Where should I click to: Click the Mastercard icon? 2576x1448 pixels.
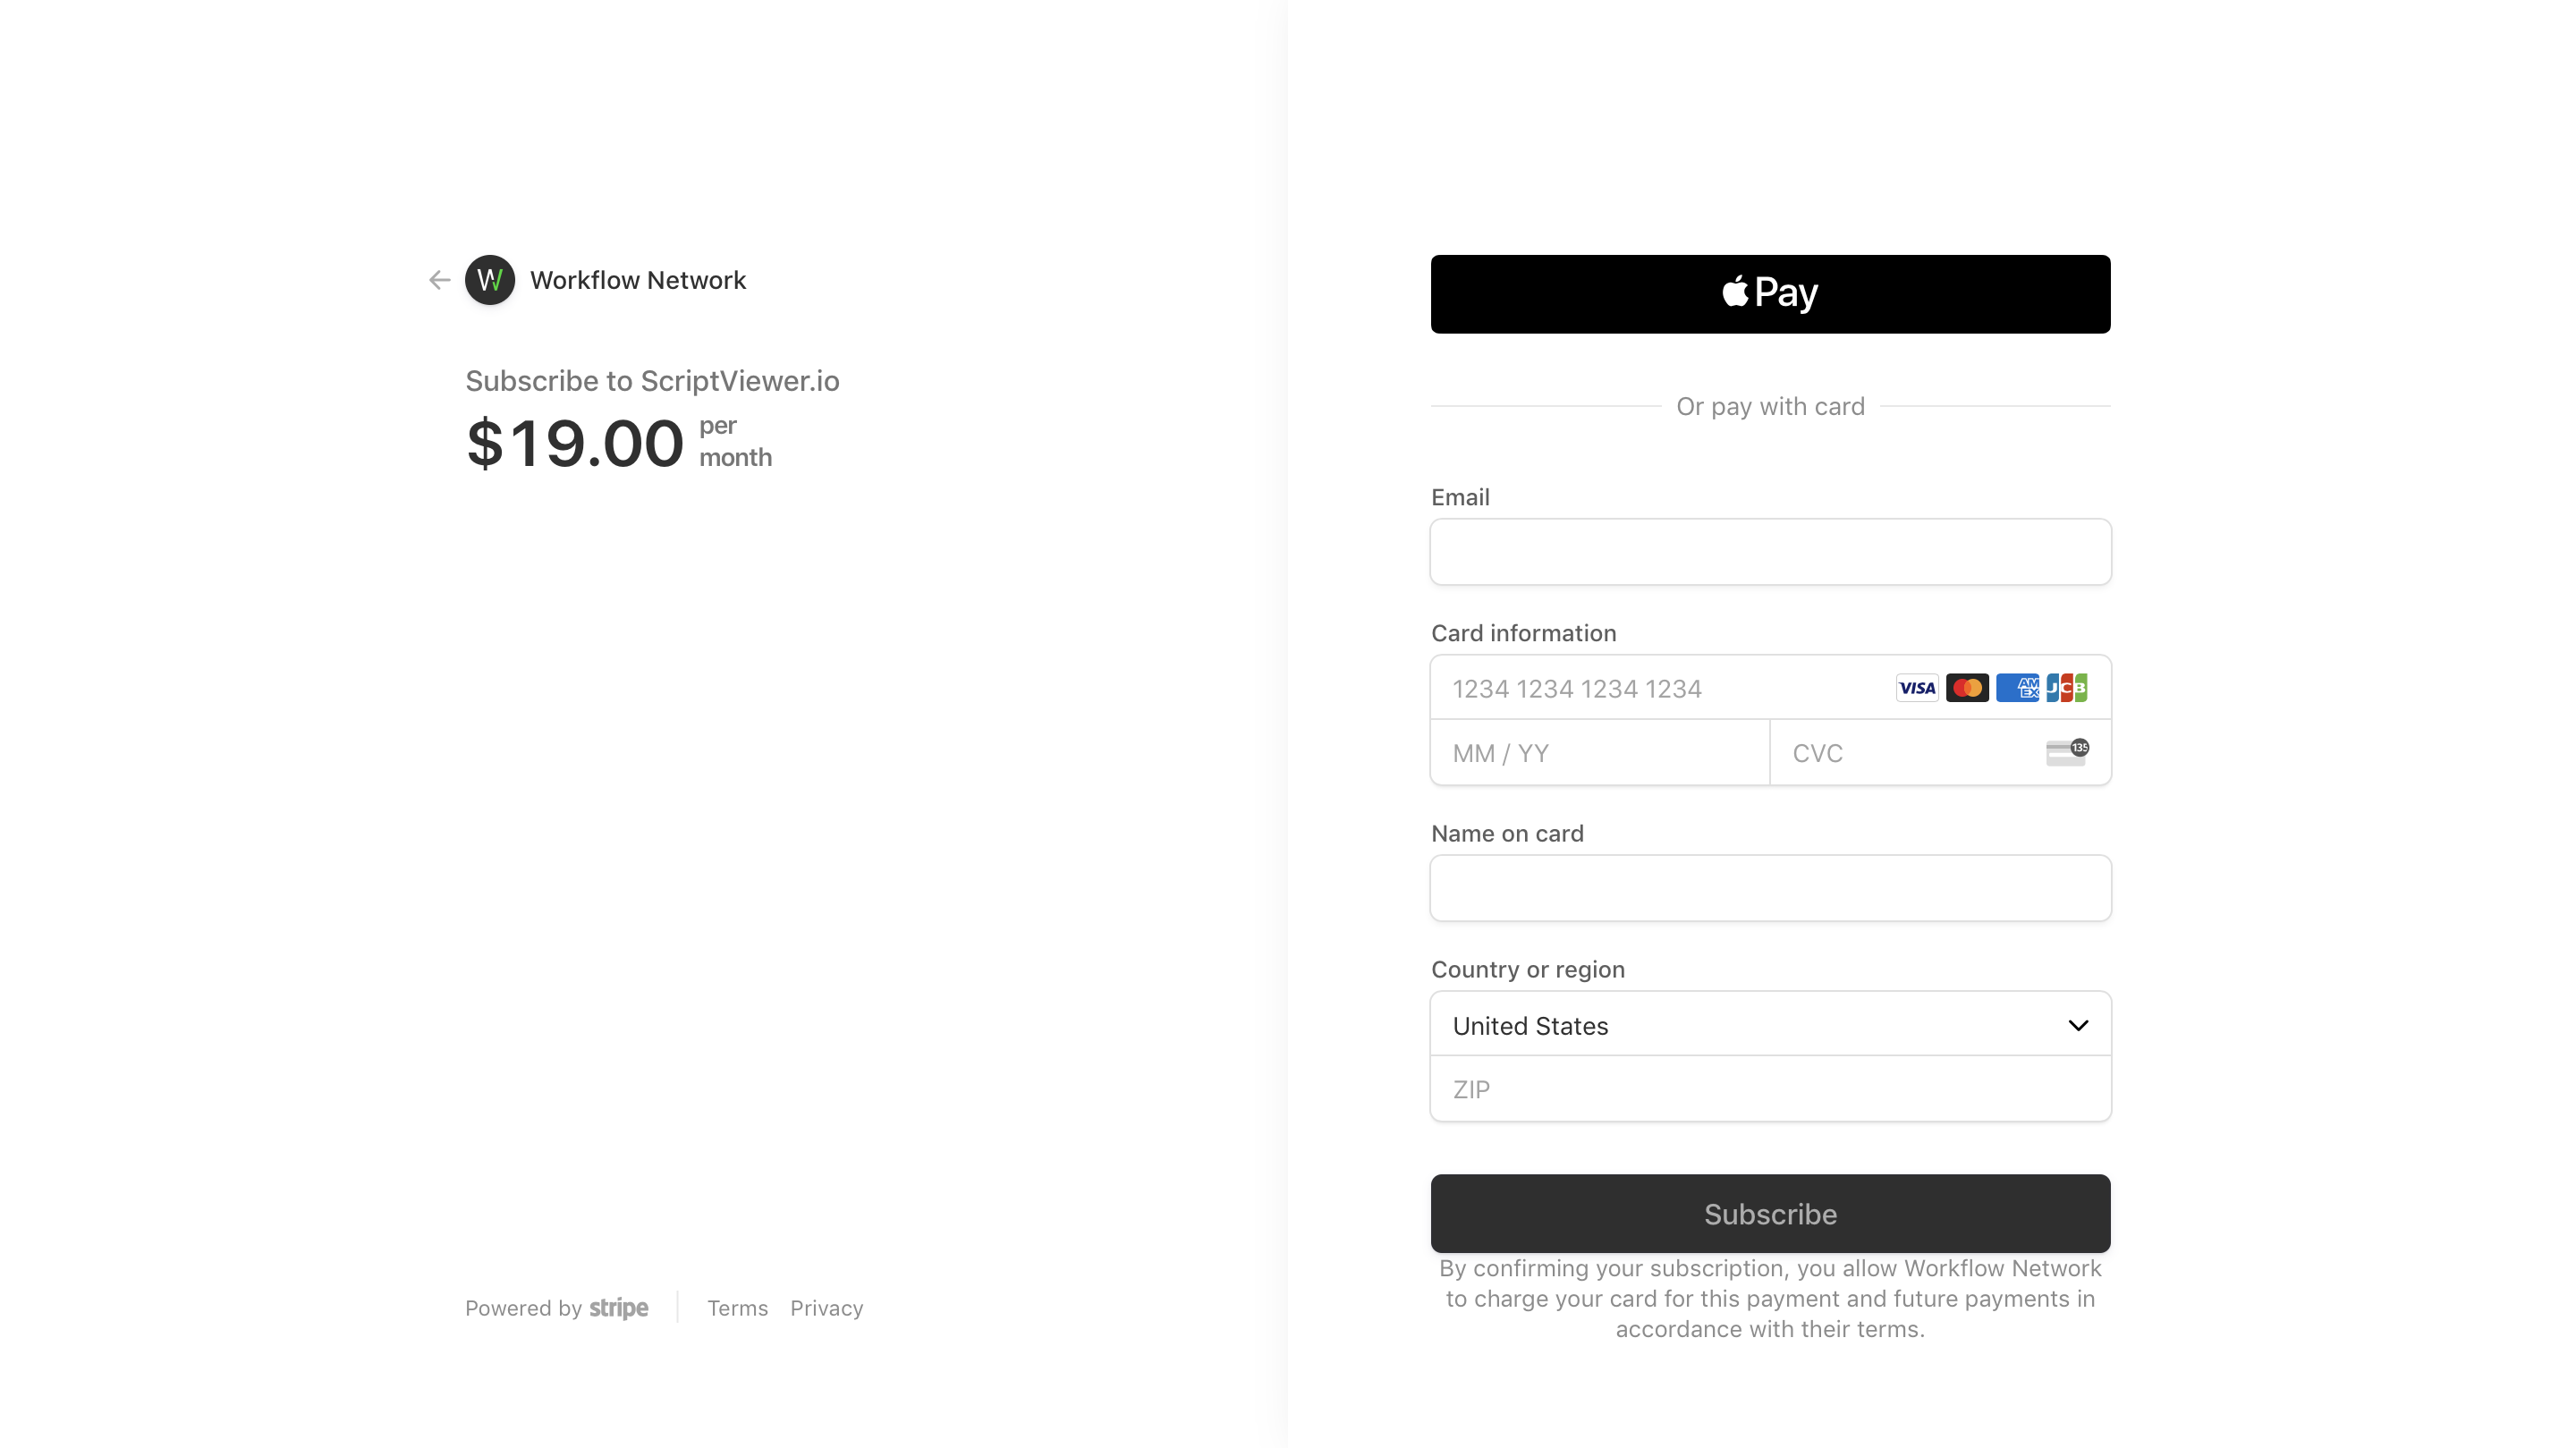[1967, 688]
